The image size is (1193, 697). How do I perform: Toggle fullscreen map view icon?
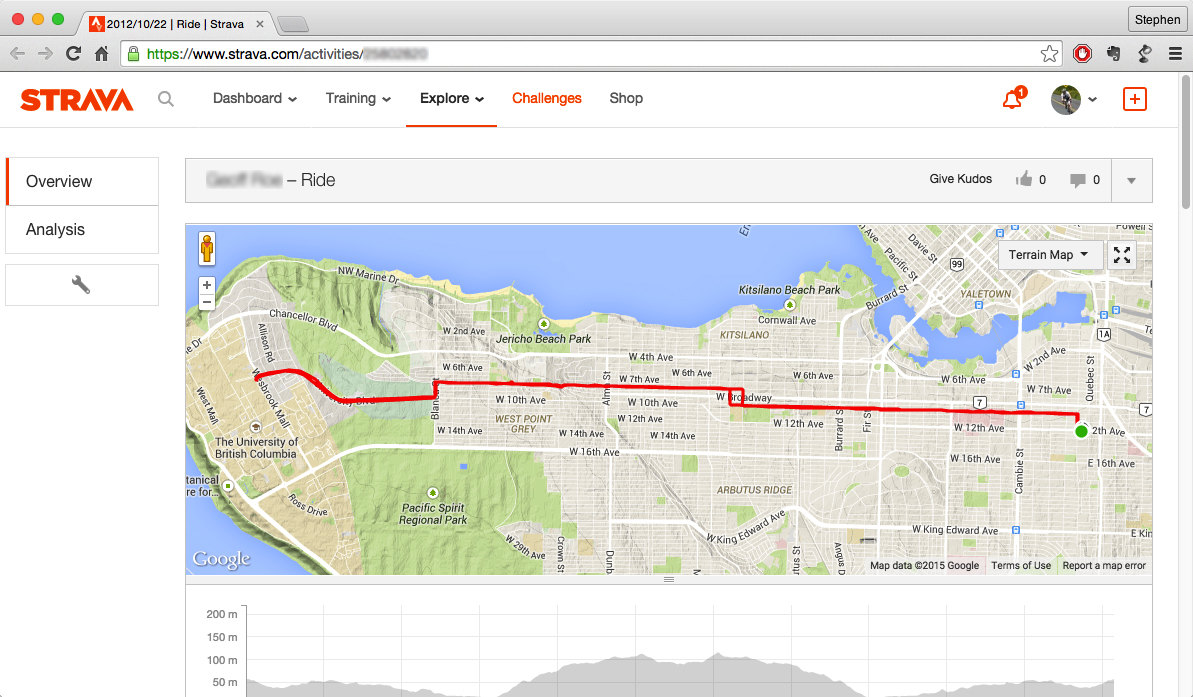[x=1122, y=255]
